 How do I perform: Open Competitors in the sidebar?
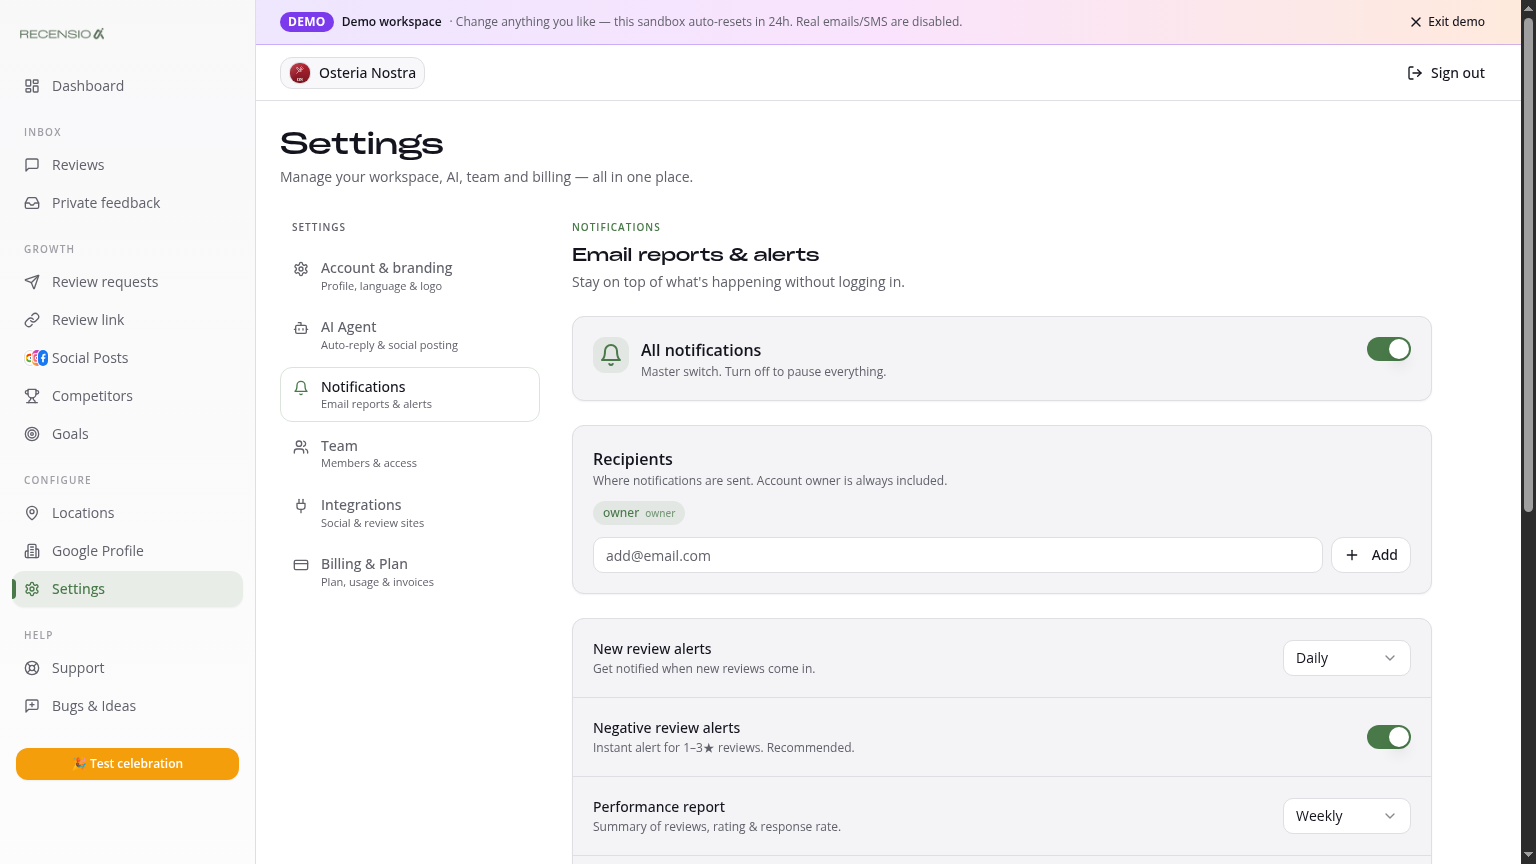coord(127,396)
